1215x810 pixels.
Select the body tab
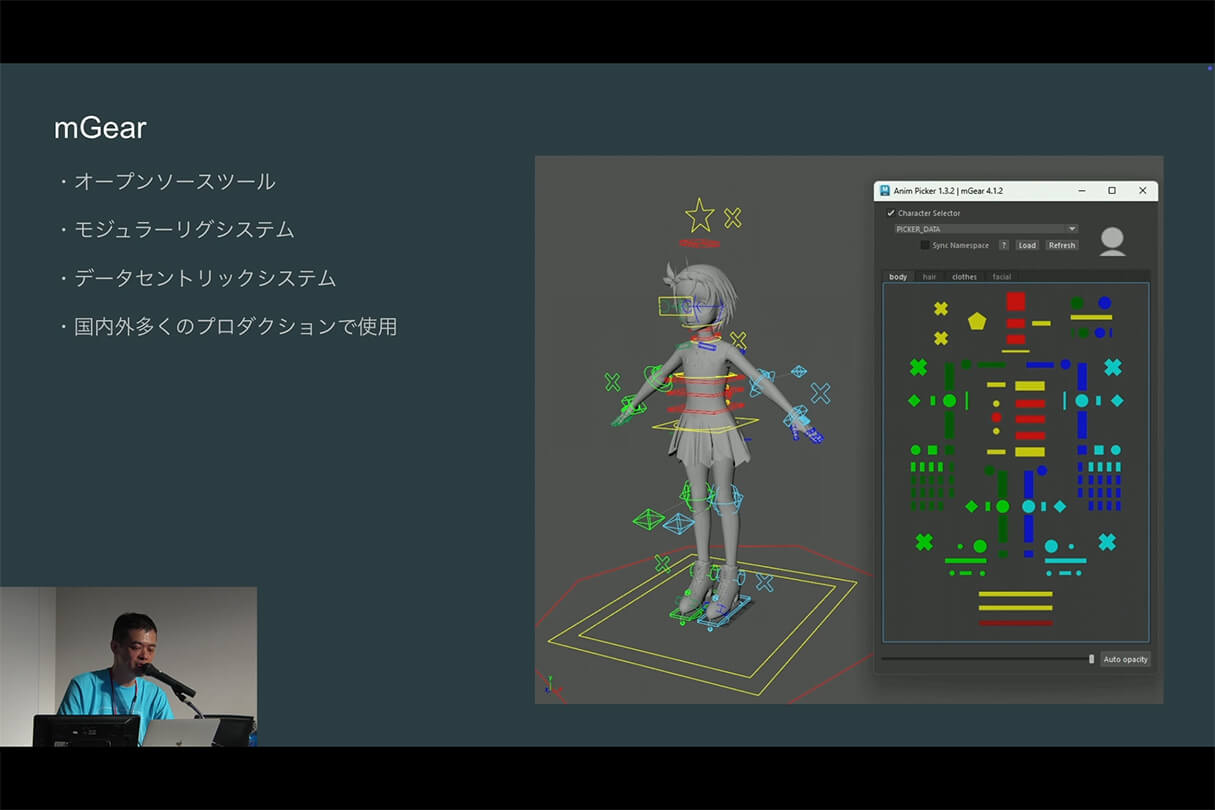pyautogui.click(x=898, y=277)
